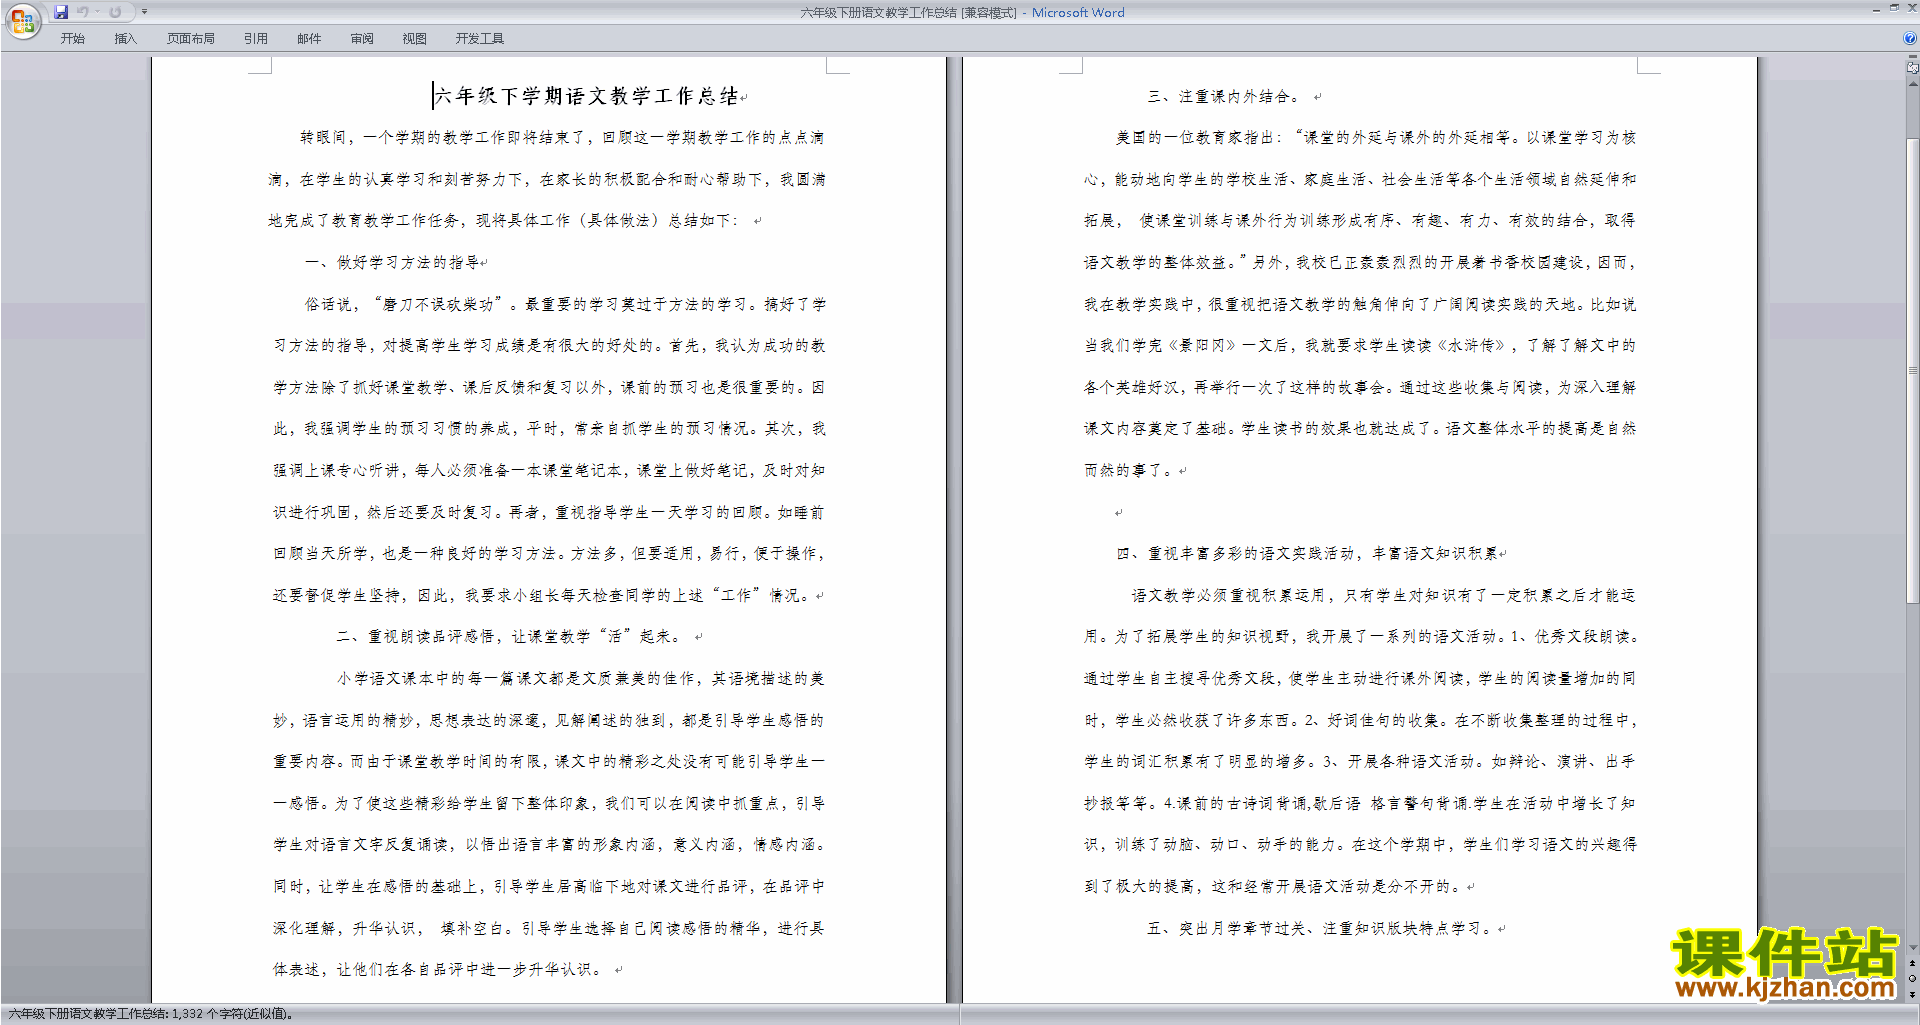Click the split-window handle above the ruler button
The height and width of the screenshot is (1025, 1920).
click(x=1913, y=57)
